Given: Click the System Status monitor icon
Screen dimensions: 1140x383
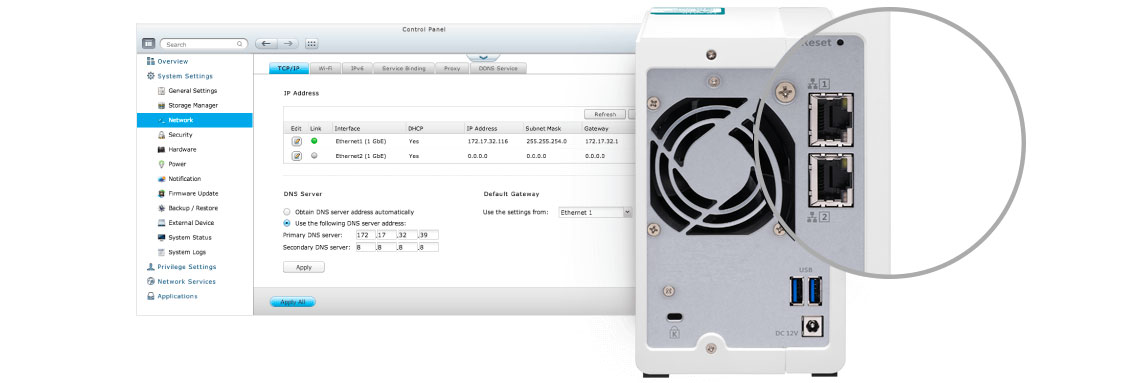Looking at the screenshot, I should click(161, 238).
